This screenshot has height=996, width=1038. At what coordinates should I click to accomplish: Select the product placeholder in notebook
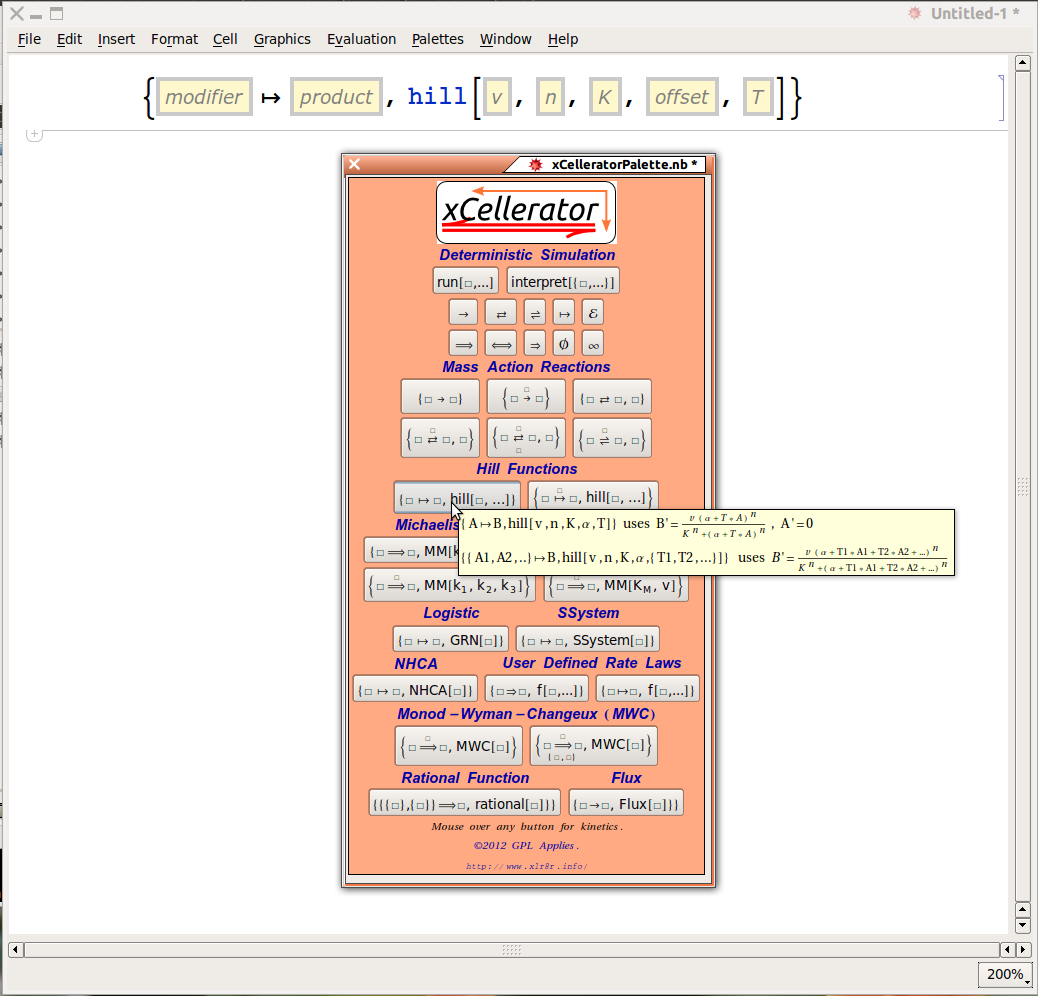pyautogui.click(x=336, y=97)
